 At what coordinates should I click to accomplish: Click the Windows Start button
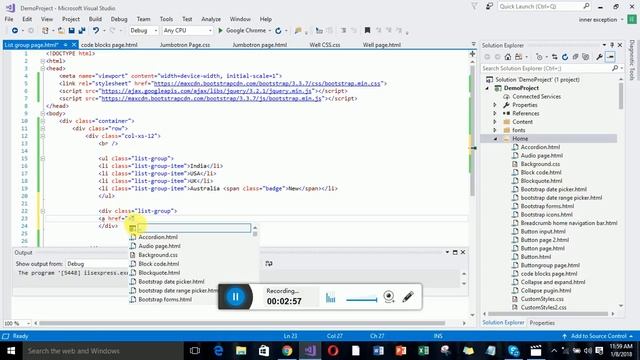[11, 351]
